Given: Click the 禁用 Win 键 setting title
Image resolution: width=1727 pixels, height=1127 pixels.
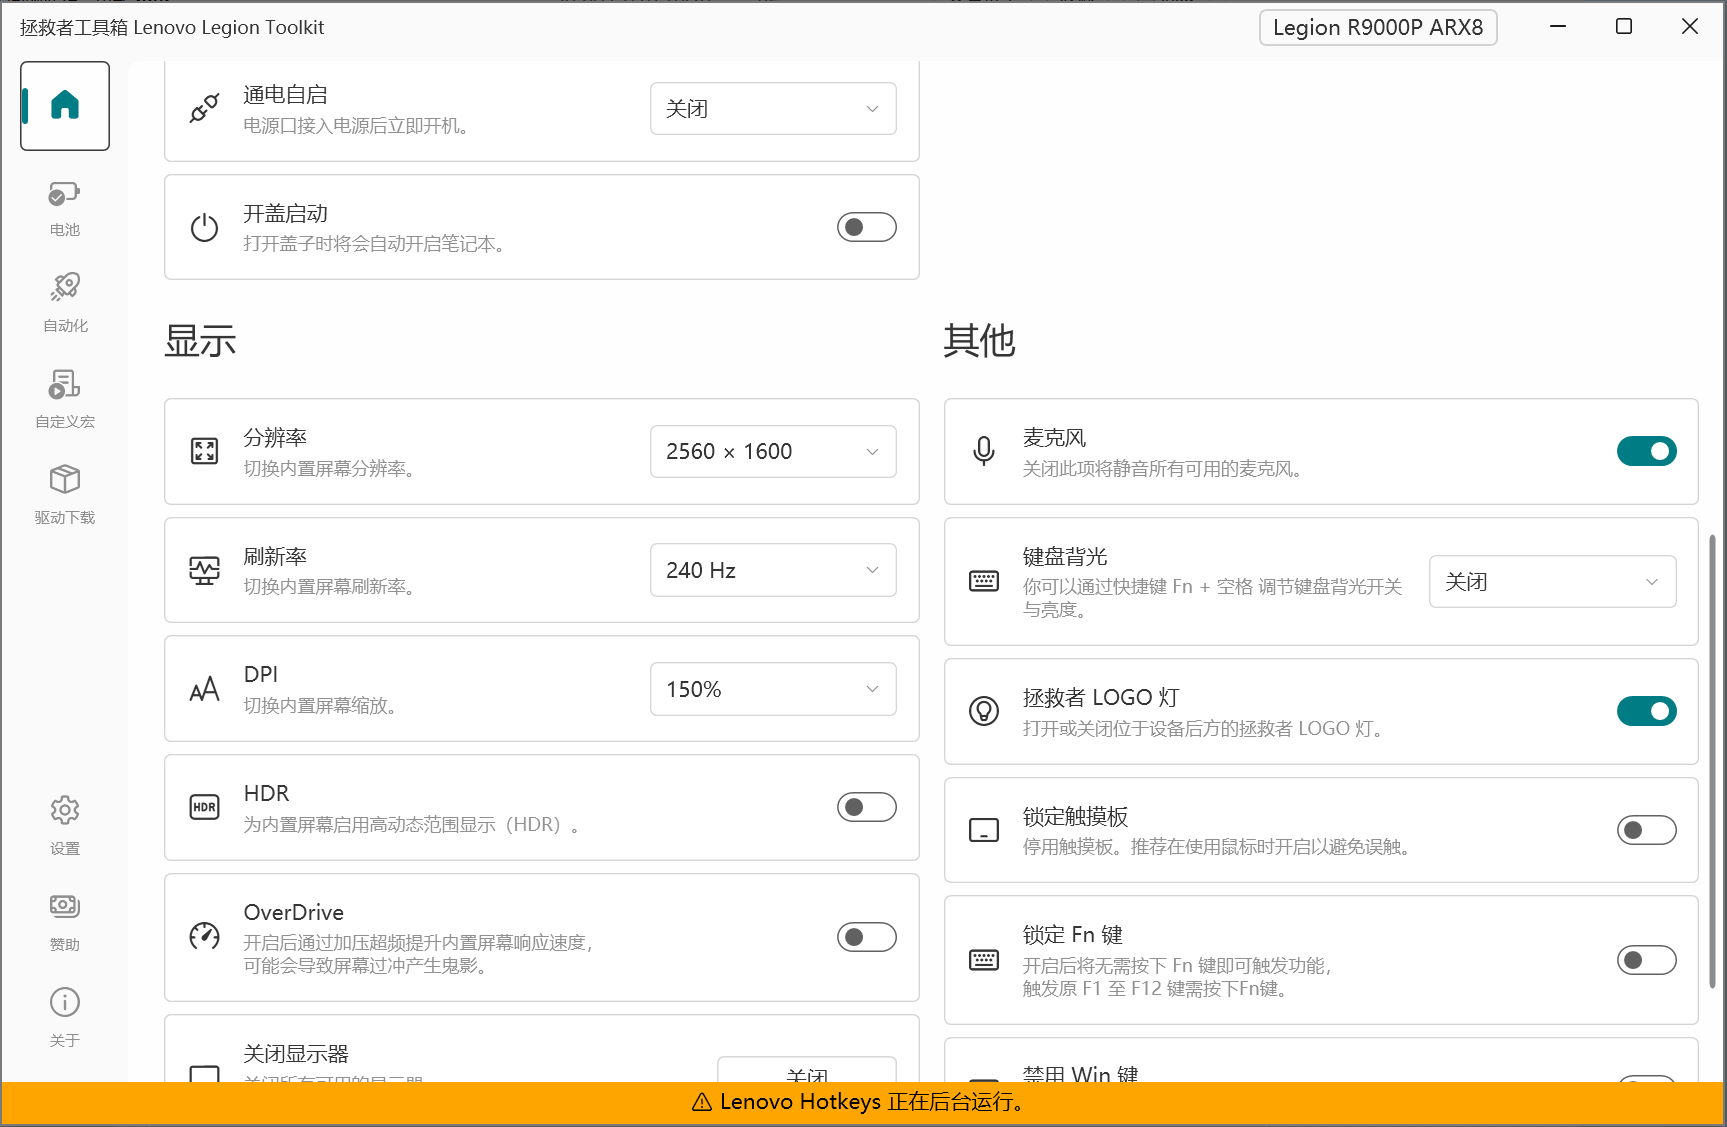Looking at the screenshot, I should 1080,1074.
